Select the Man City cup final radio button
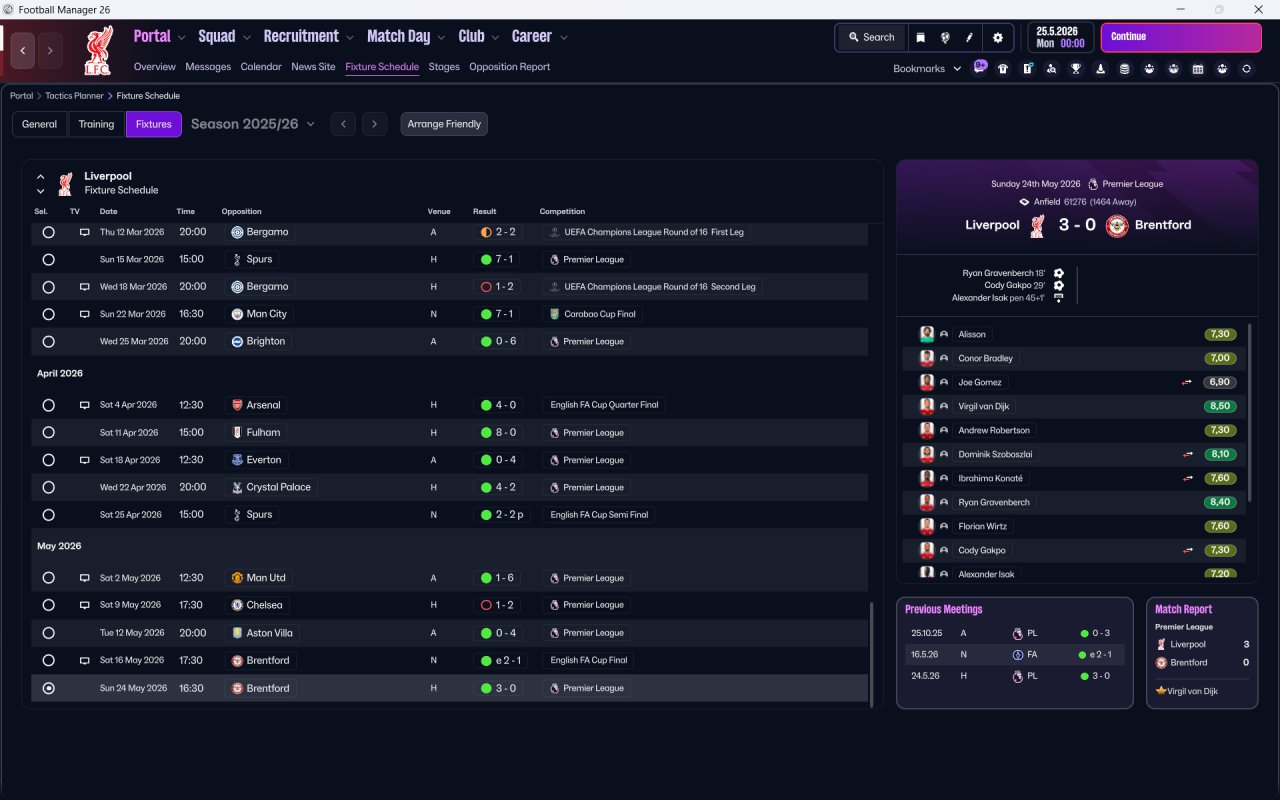The height and width of the screenshot is (800, 1280). click(48, 314)
